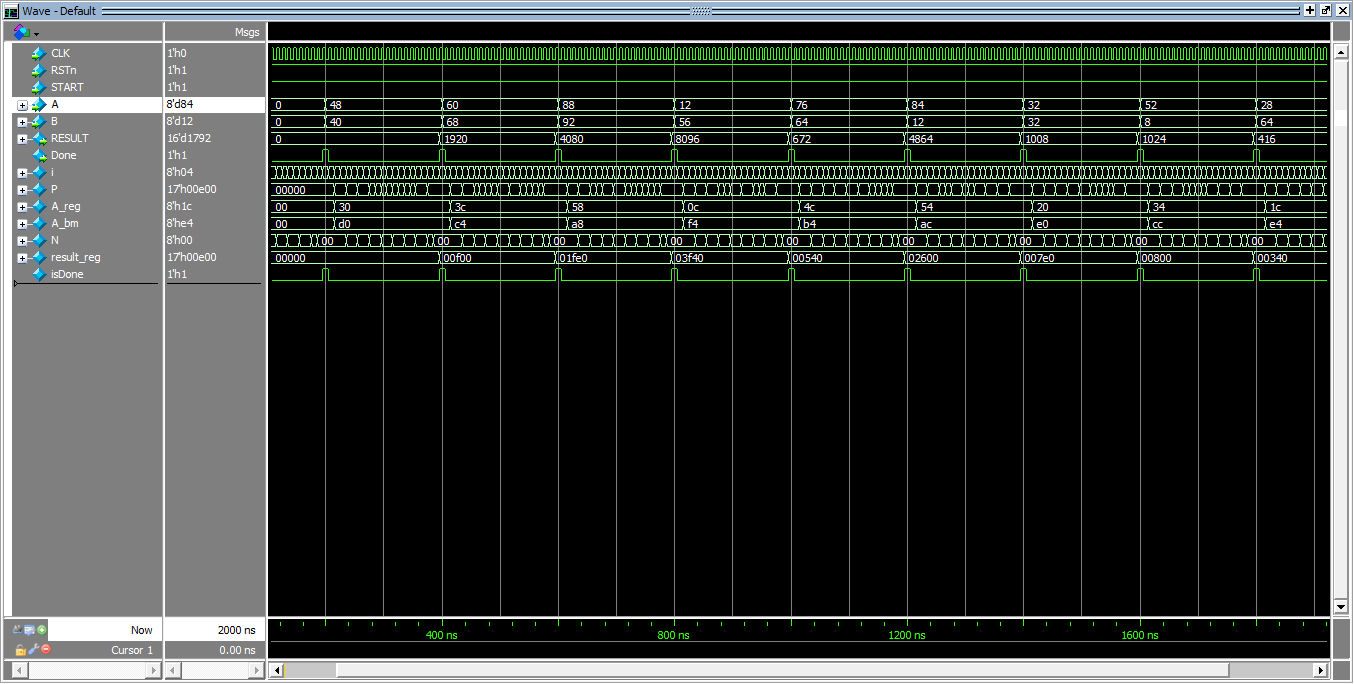This screenshot has height=684, width=1354.
Task: Click the insert cursor green plus icon
Action: 42,630
